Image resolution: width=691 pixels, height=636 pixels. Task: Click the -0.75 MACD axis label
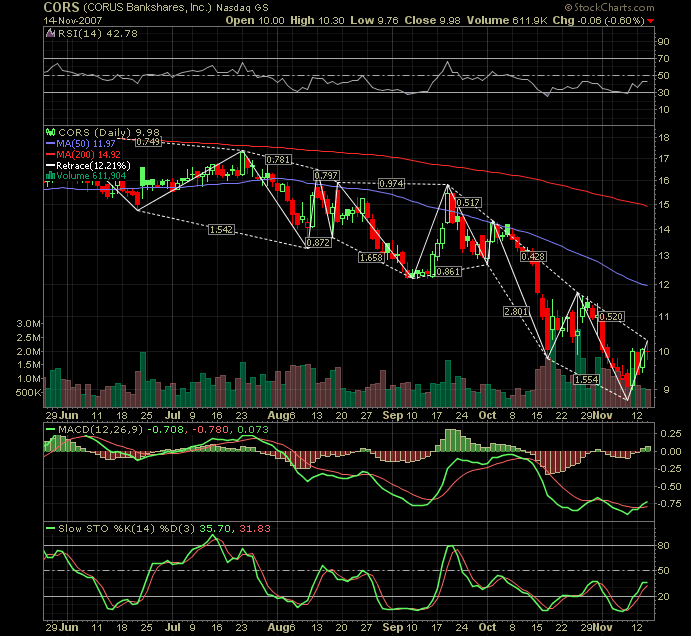670,504
